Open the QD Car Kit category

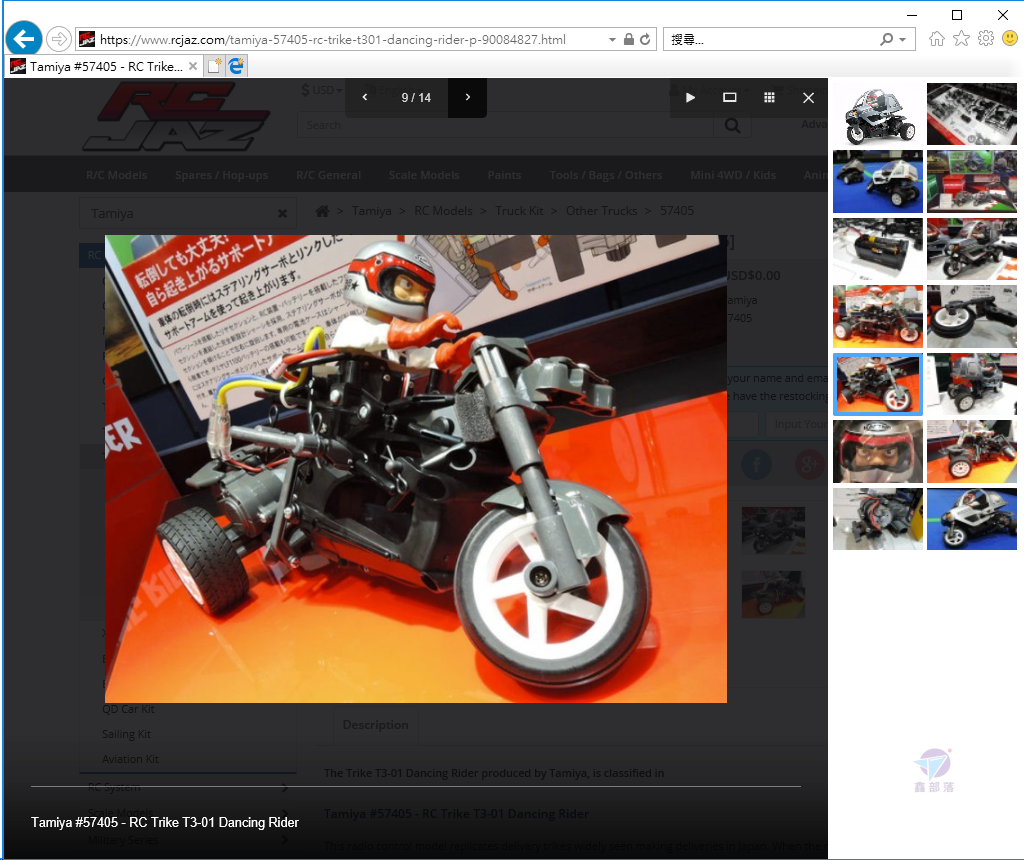(x=128, y=709)
